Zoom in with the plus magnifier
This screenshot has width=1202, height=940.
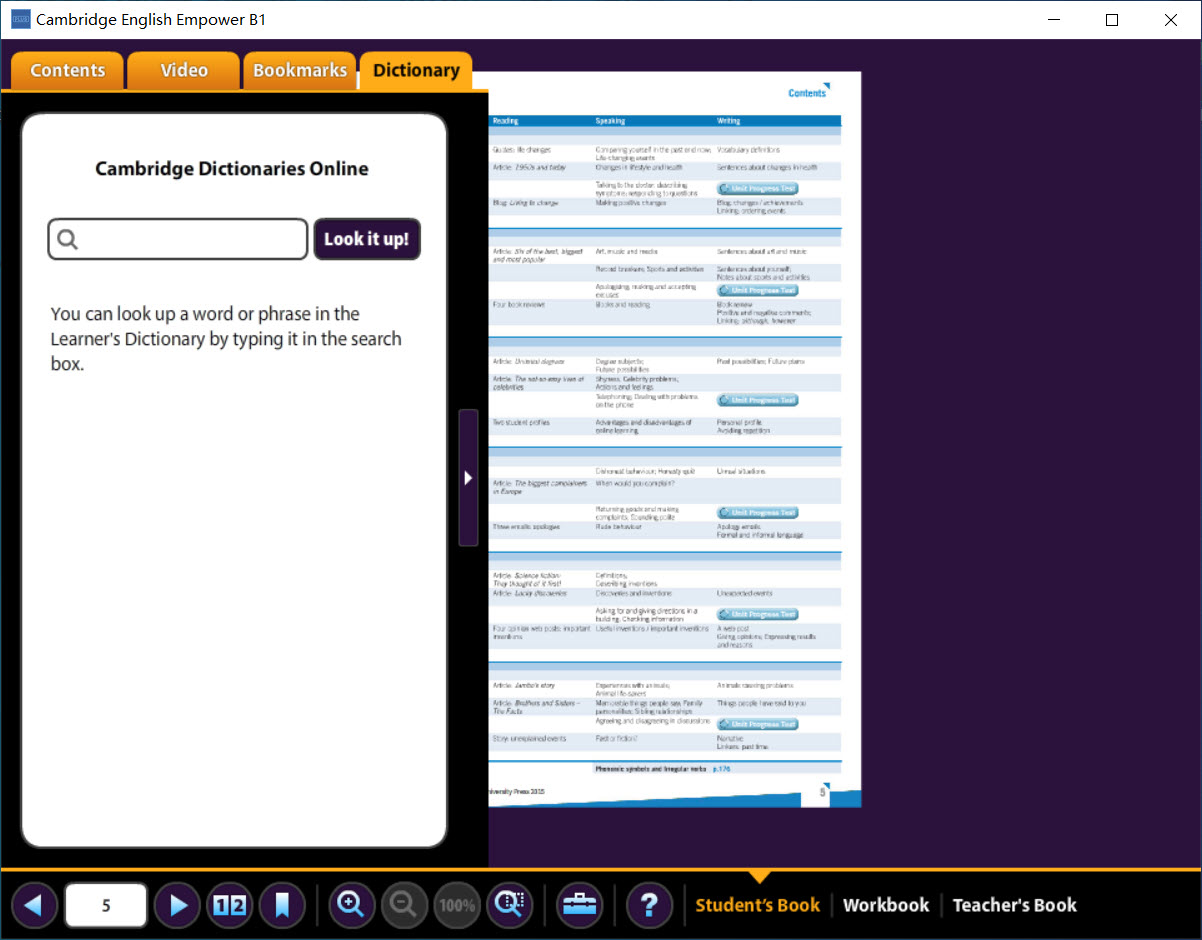click(352, 906)
